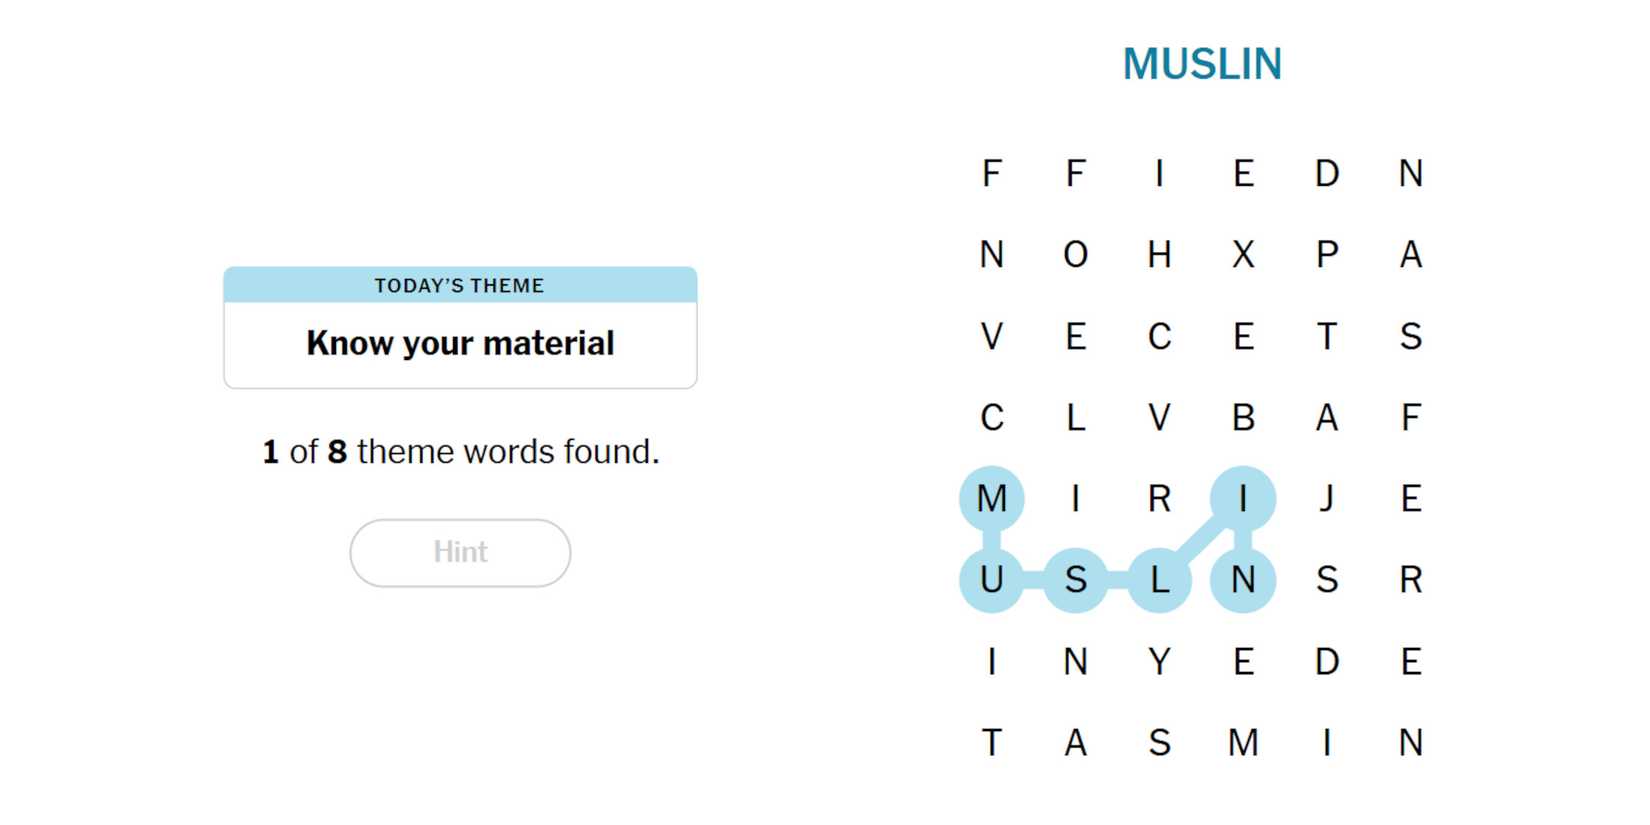This screenshot has height=825, width=1650.
Task: Click the theme words found counter
Action: tap(460, 452)
